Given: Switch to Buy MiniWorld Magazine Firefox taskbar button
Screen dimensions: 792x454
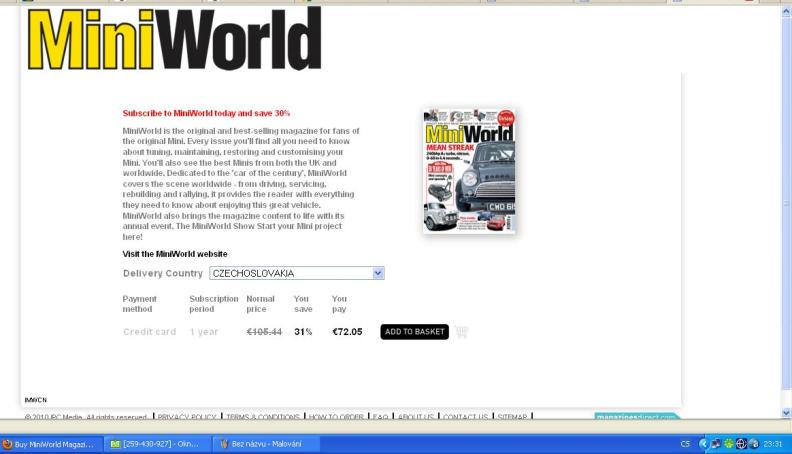Looking at the screenshot, I should [x=52, y=444].
